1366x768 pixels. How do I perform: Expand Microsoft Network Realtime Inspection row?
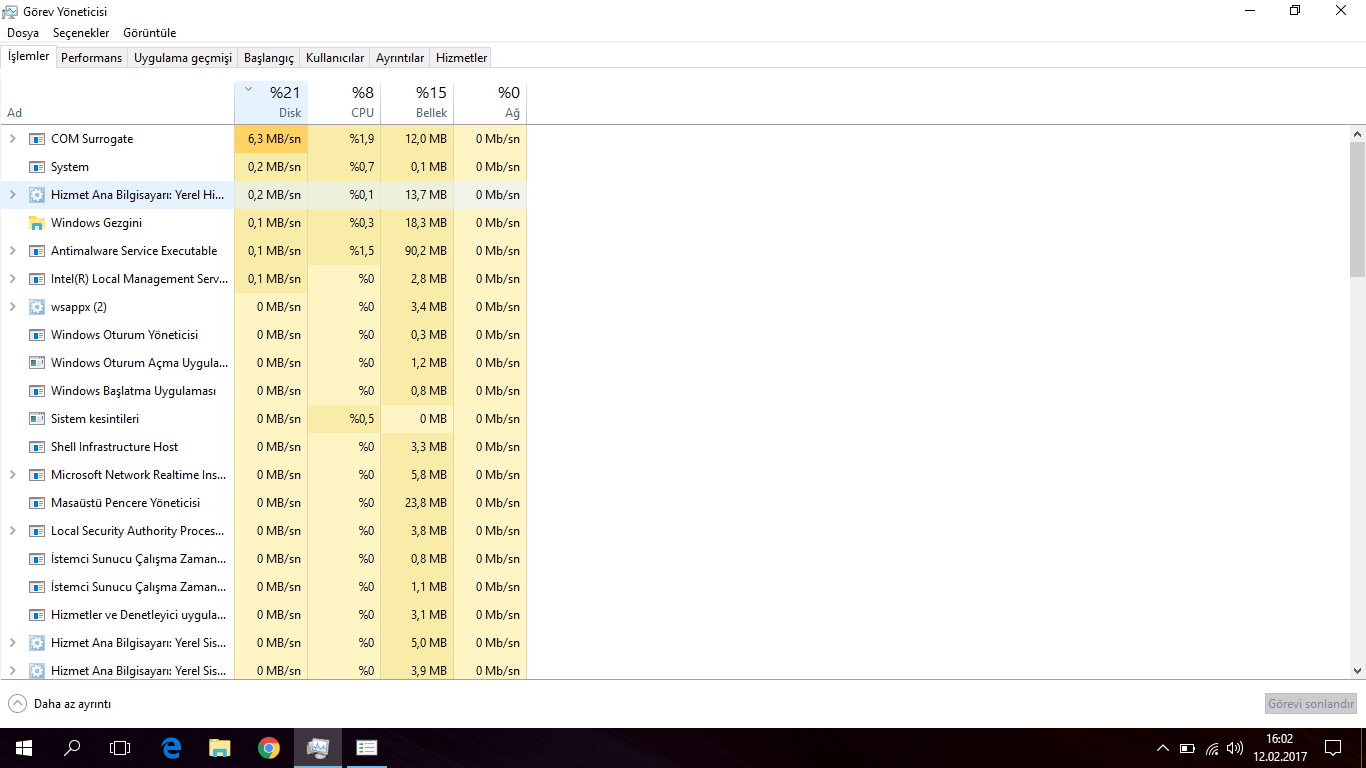(x=12, y=475)
